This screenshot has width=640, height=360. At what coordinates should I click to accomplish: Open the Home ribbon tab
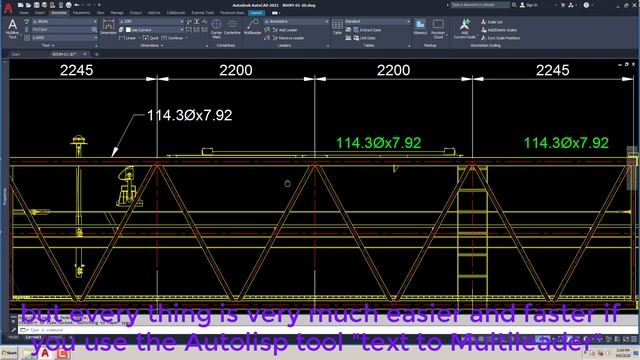(x=24, y=13)
